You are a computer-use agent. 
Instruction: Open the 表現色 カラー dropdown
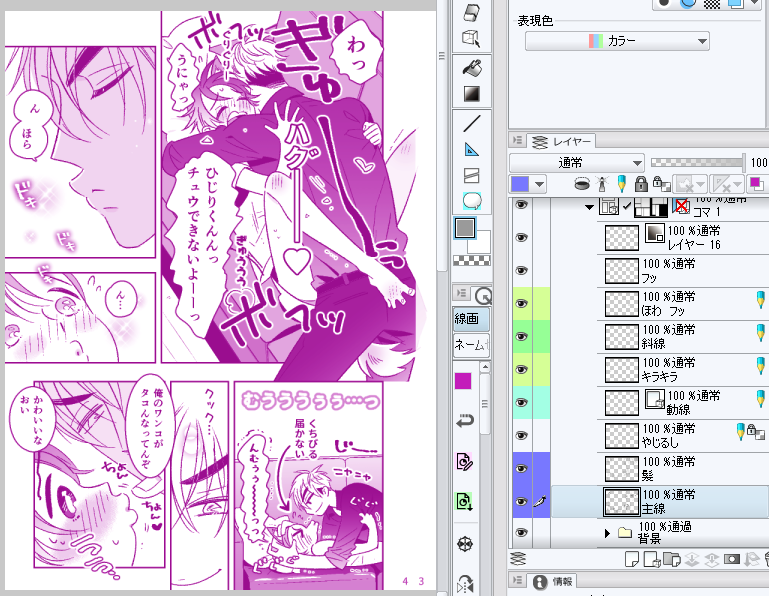coord(617,41)
